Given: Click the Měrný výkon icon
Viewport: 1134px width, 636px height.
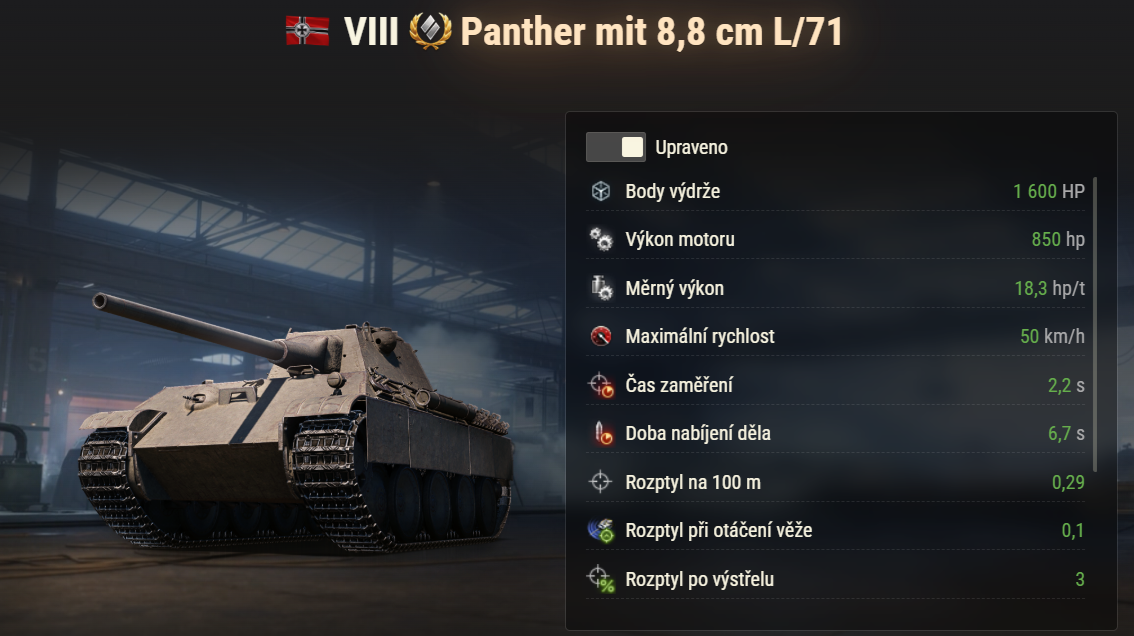Looking at the screenshot, I should pos(601,288).
